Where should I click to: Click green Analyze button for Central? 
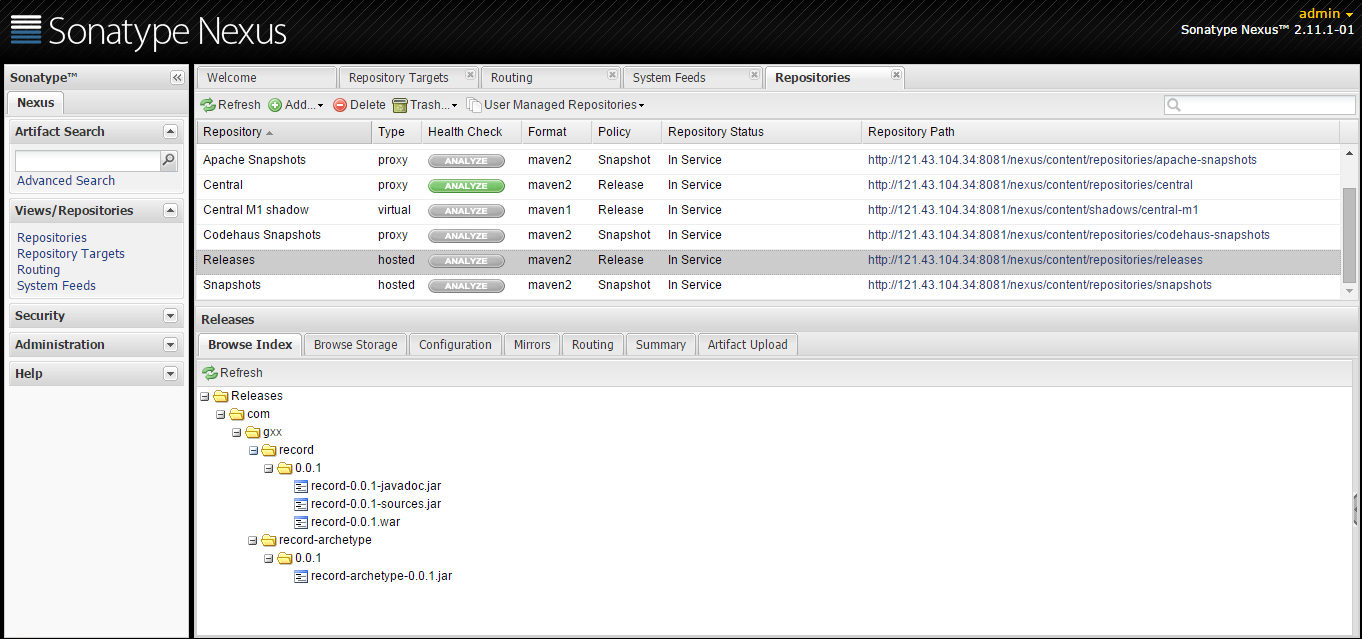coord(466,186)
